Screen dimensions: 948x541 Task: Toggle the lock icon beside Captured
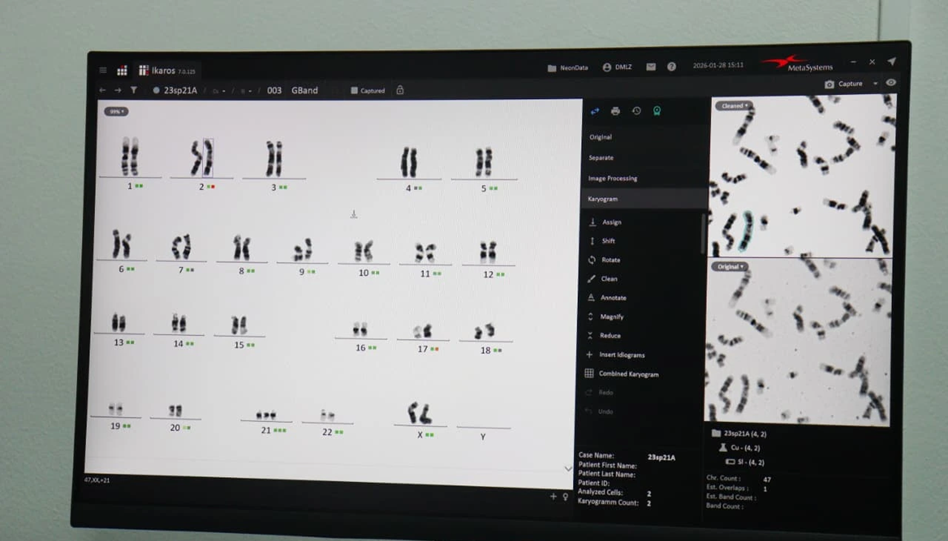pos(400,90)
